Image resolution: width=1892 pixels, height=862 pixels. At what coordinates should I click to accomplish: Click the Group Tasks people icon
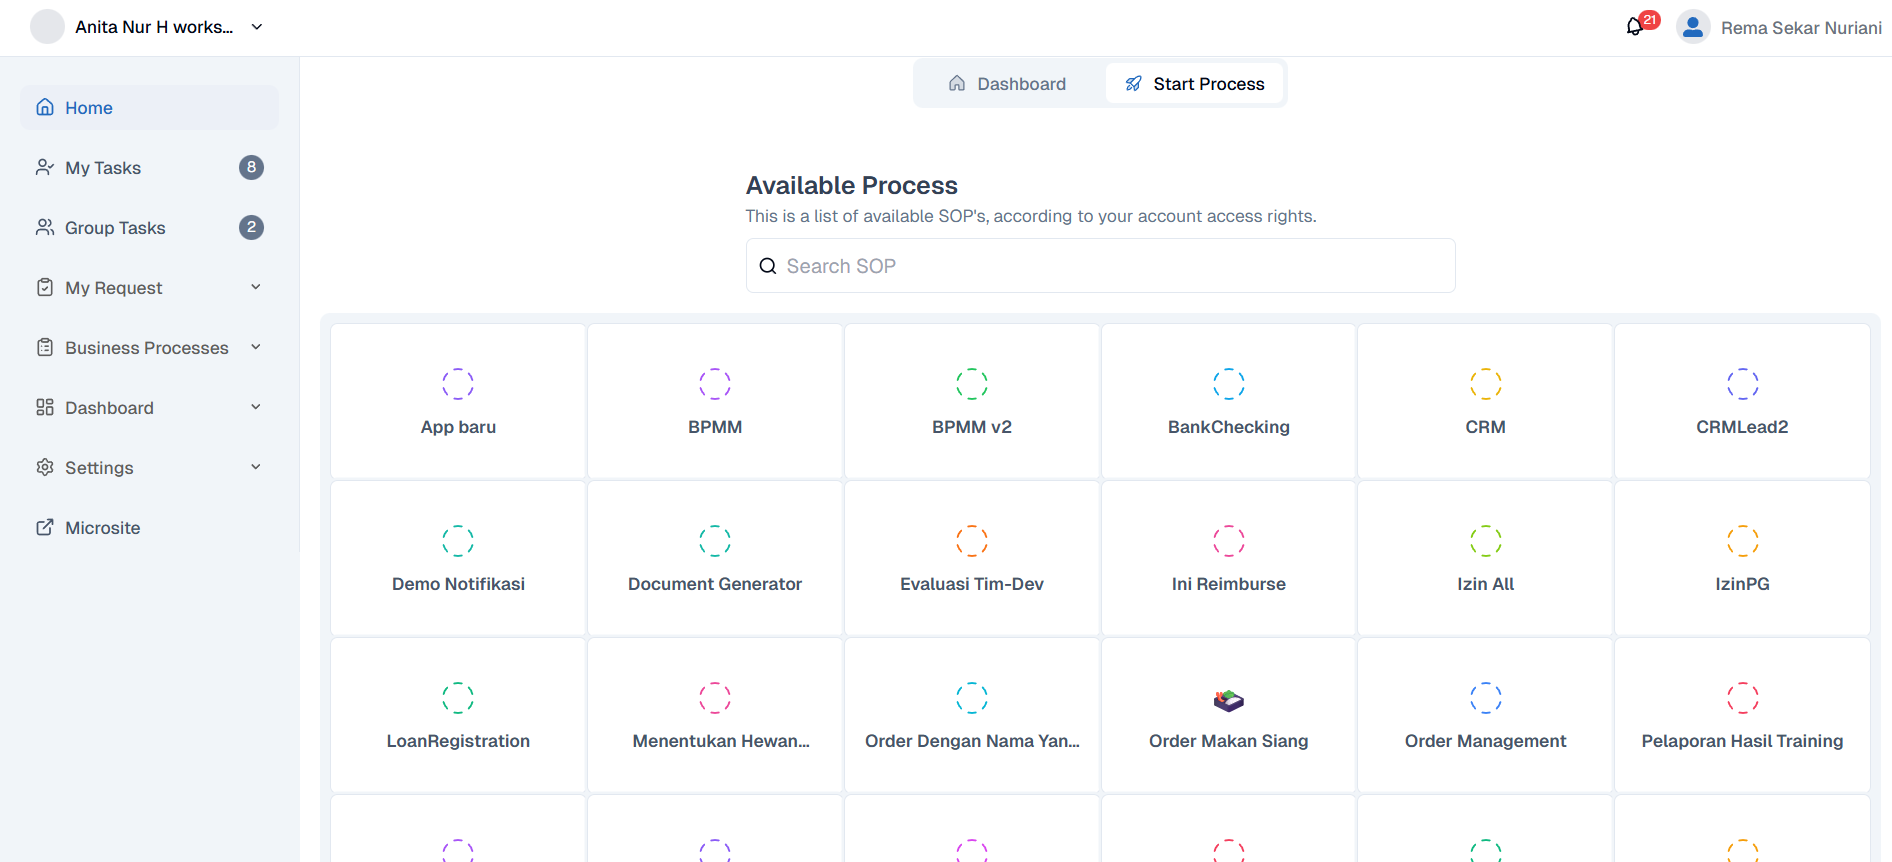pos(45,227)
